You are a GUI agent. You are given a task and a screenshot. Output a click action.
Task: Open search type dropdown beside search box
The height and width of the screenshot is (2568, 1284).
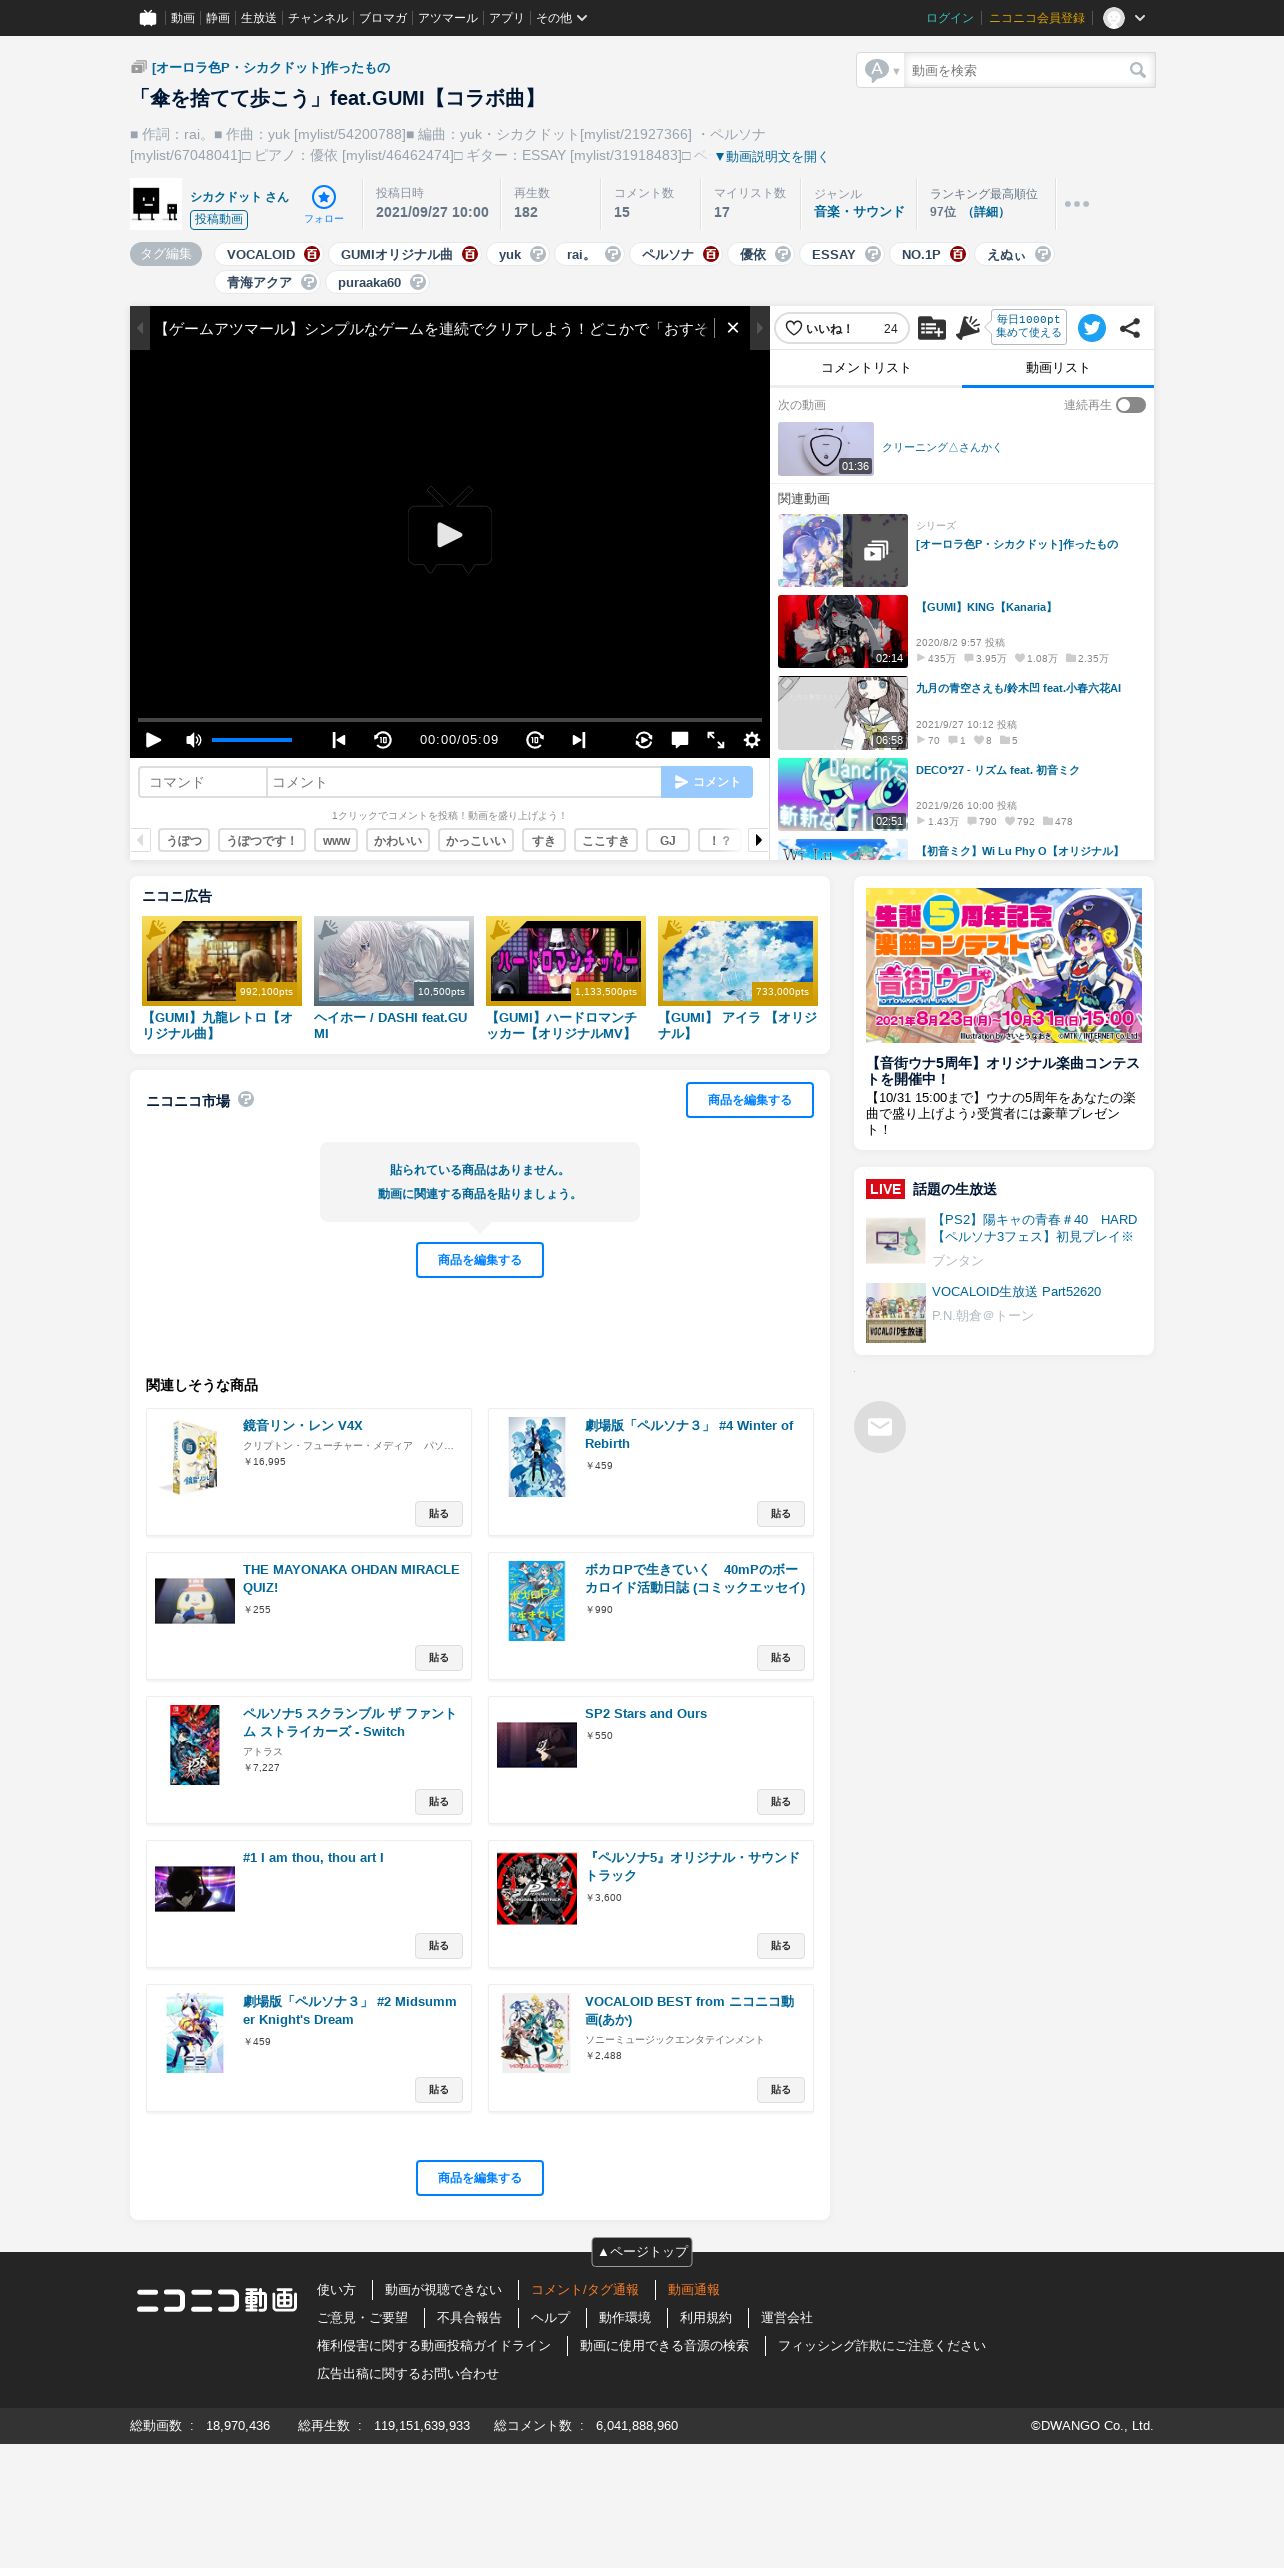click(882, 70)
